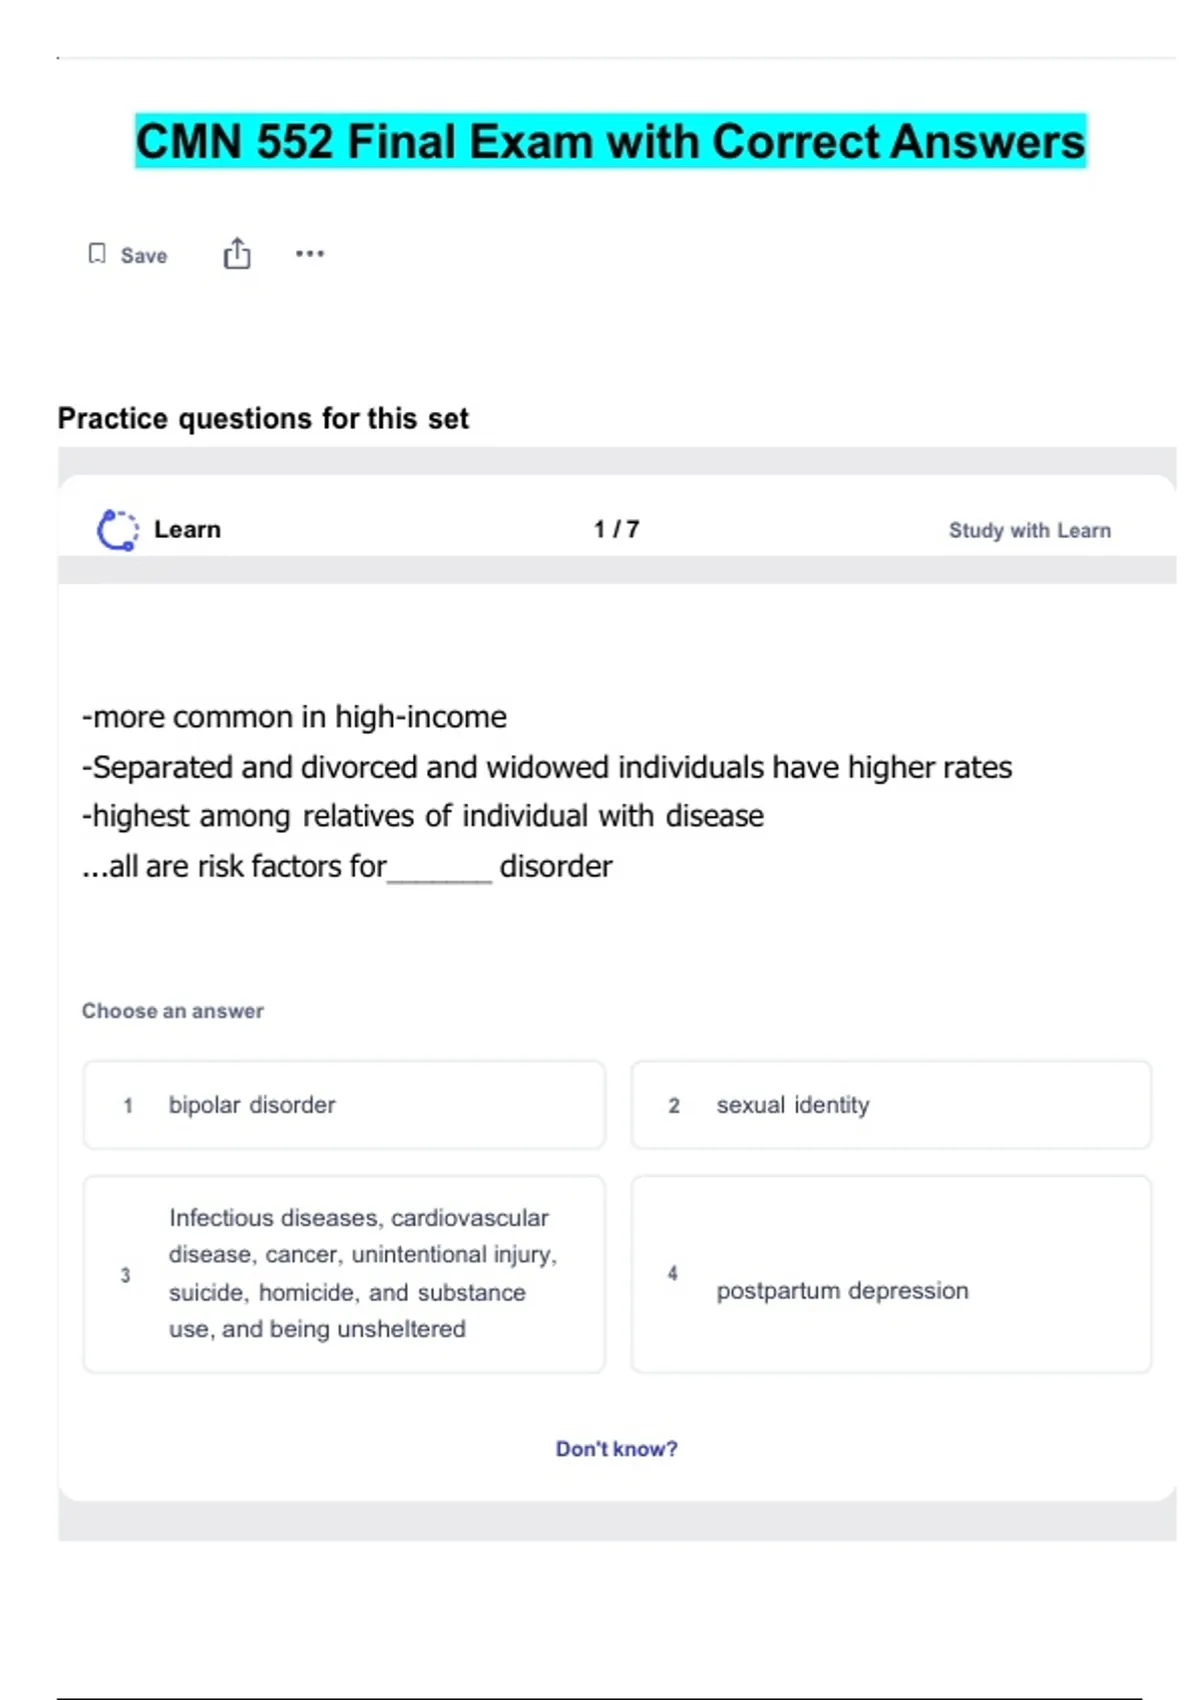Click number 4 badge beside postpartum depression
Image resolution: width=1200 pixels, height=1700 pixels.
pyautogui.click(x=673, y=1273)
